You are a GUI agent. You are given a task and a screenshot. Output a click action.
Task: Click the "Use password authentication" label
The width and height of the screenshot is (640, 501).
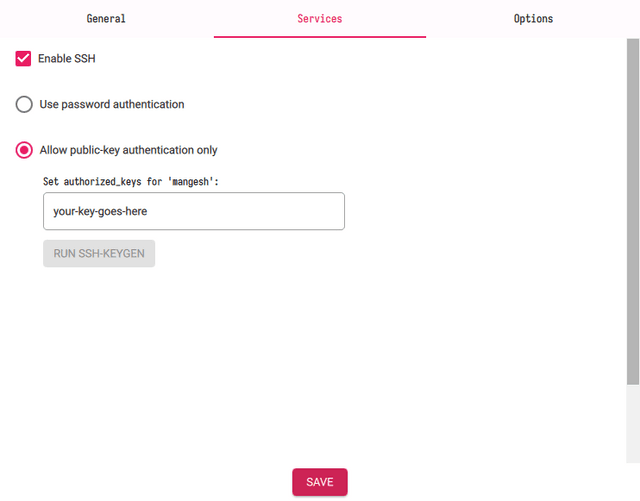coord(112,104)
